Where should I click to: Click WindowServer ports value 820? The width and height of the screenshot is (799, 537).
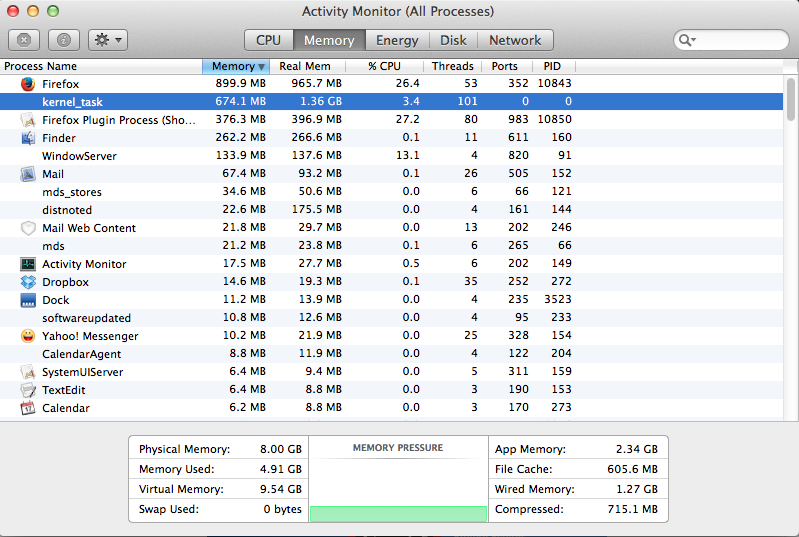(x=518, y=155)
